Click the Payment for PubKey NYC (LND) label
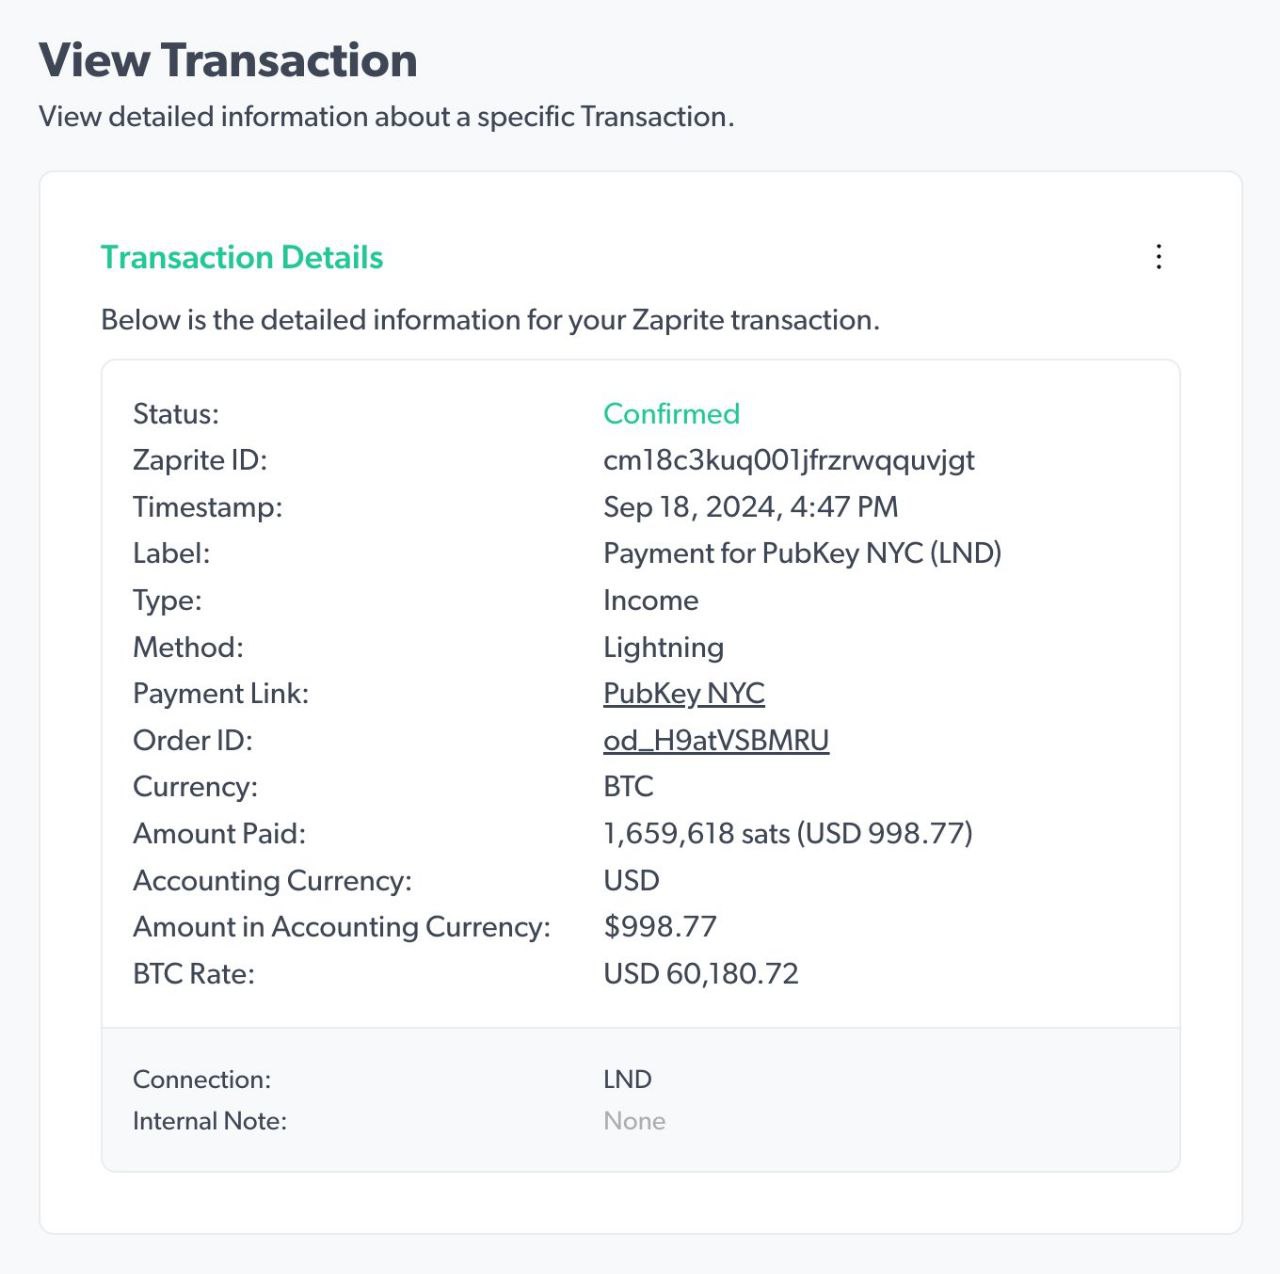This screenshot has height=1274, width=1280. (802, 553)
